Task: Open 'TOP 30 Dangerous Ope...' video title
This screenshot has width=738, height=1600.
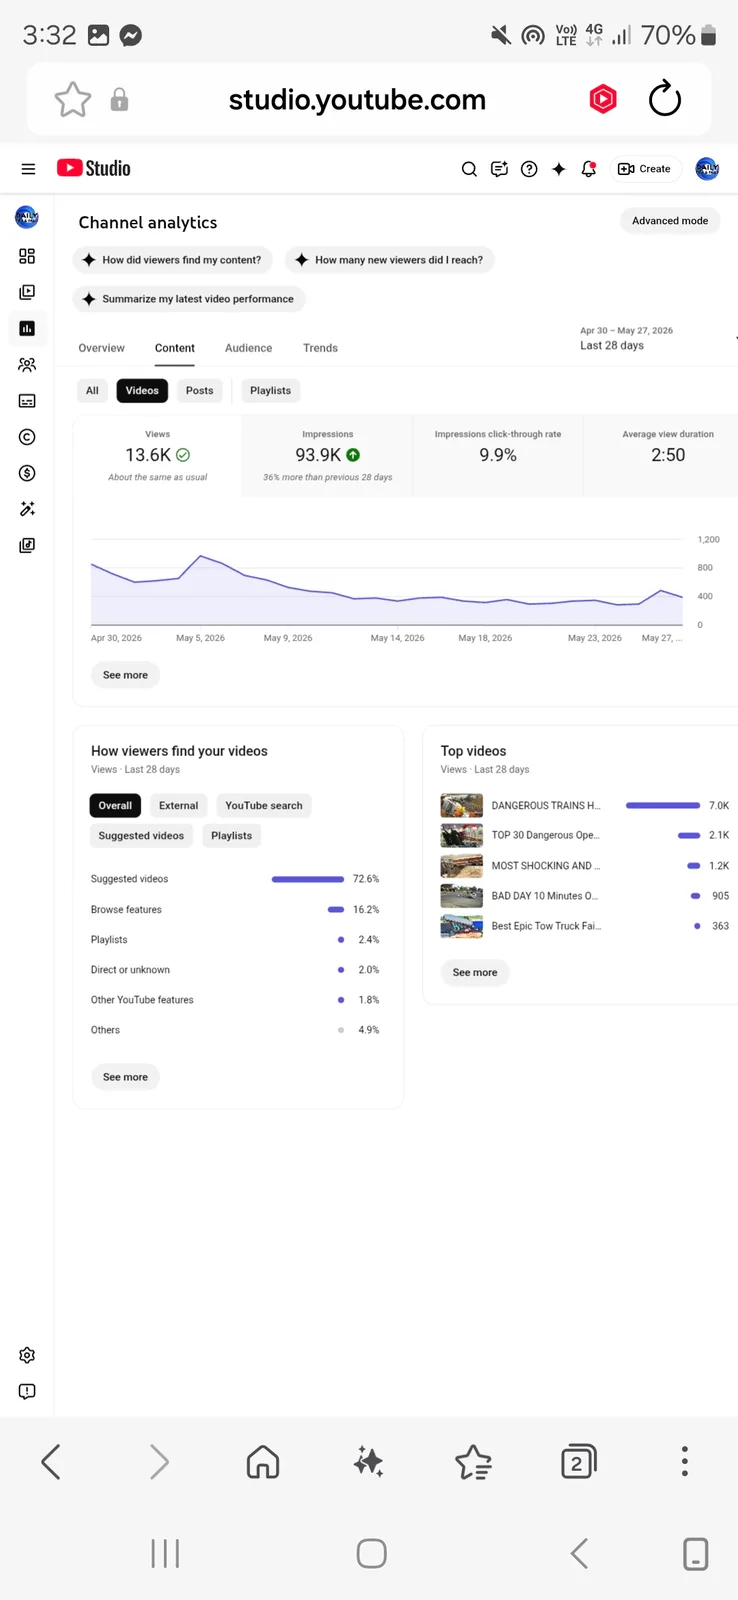Action: [545, 835]
